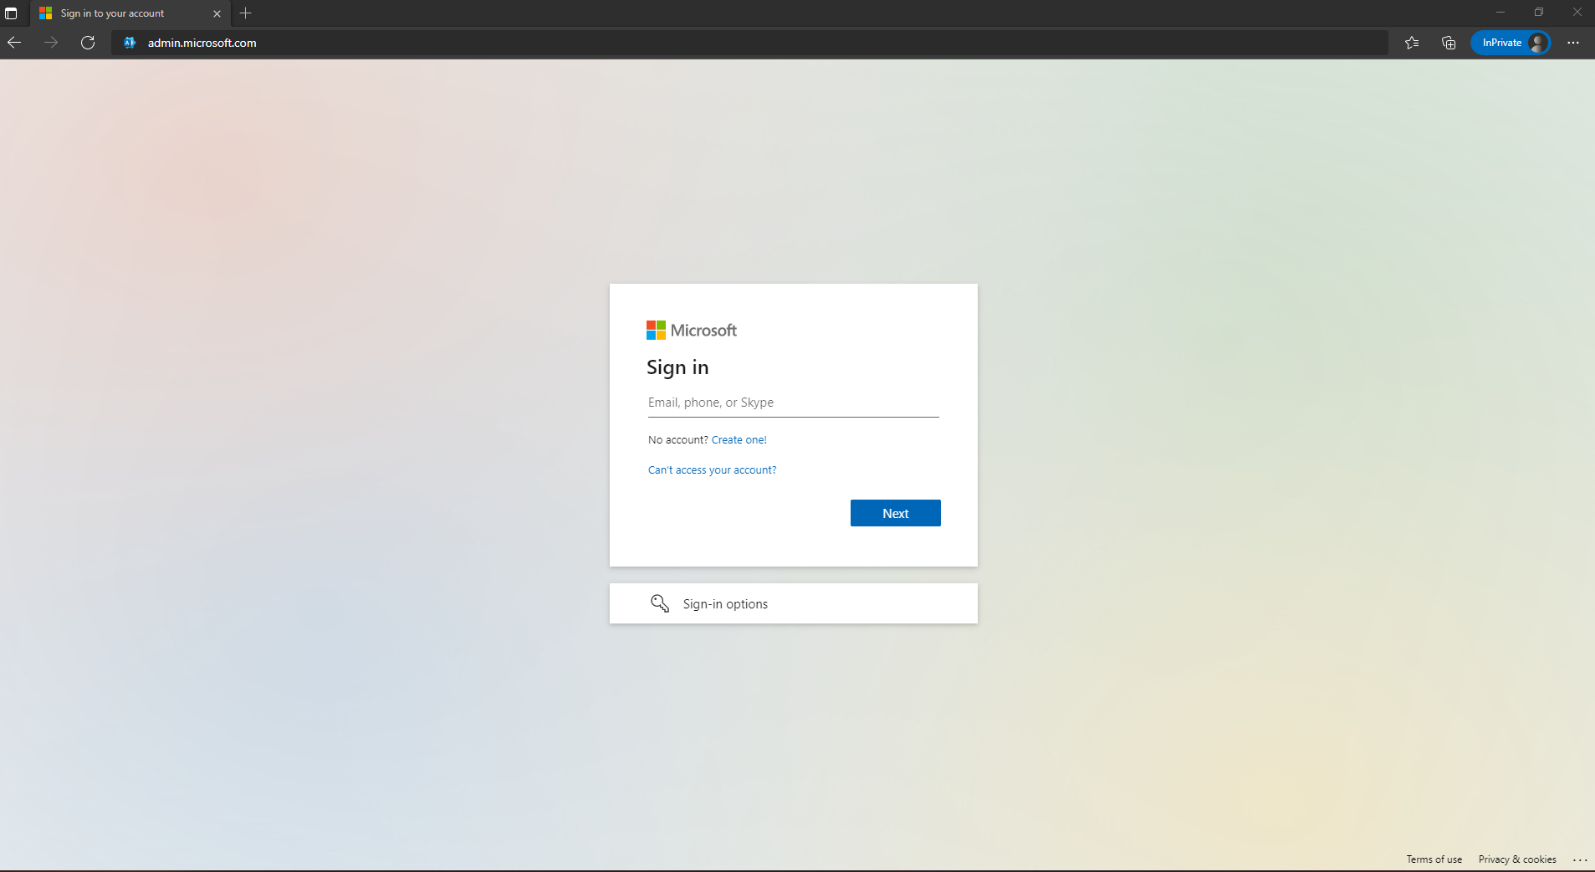The height and width of the screenshot is (872, 1595).
Task: Open Privacy & cookies link
Action: tap(1517, 859)
